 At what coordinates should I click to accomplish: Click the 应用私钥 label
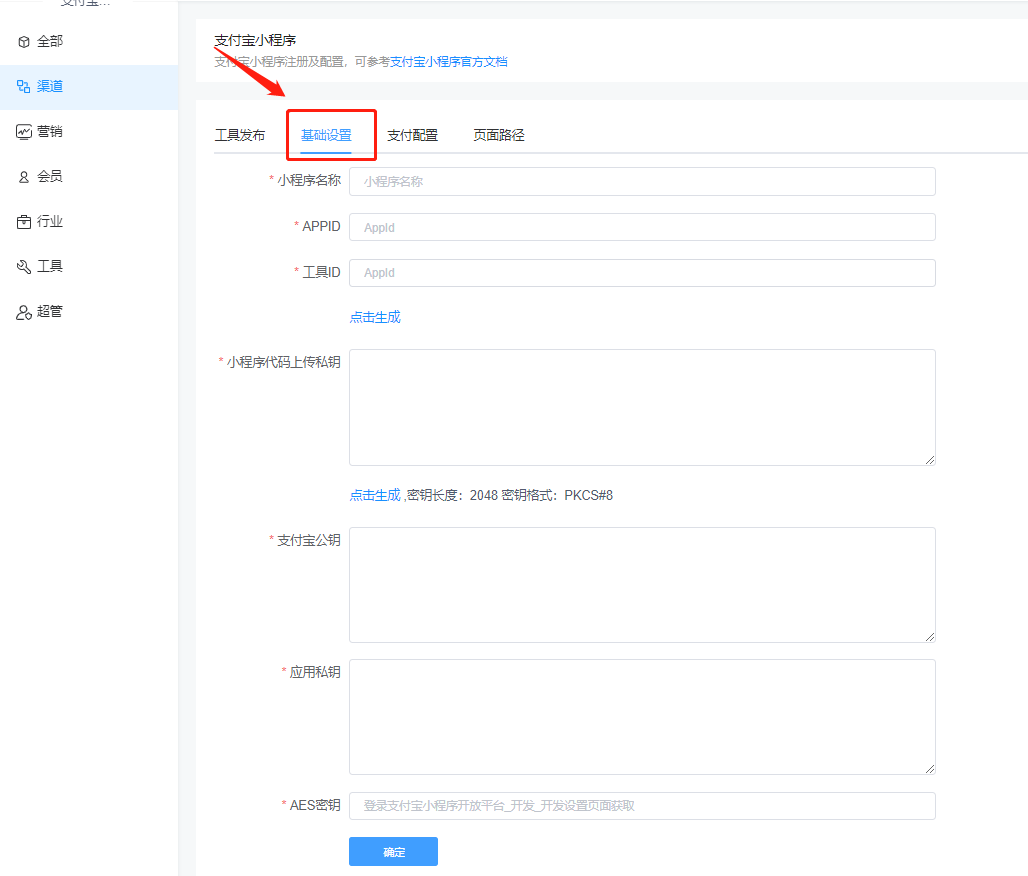point(315,672)
